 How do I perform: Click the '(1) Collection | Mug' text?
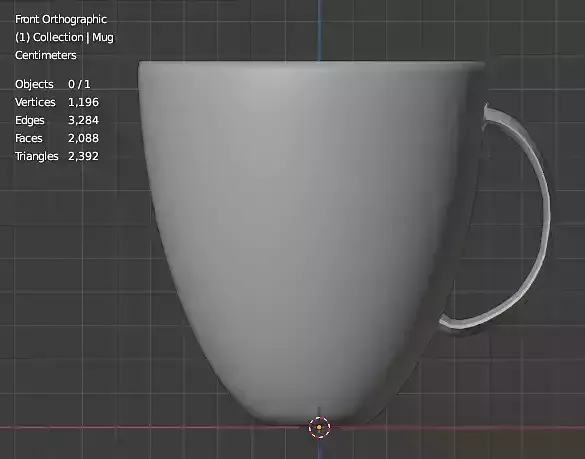(x=64, y=37)
